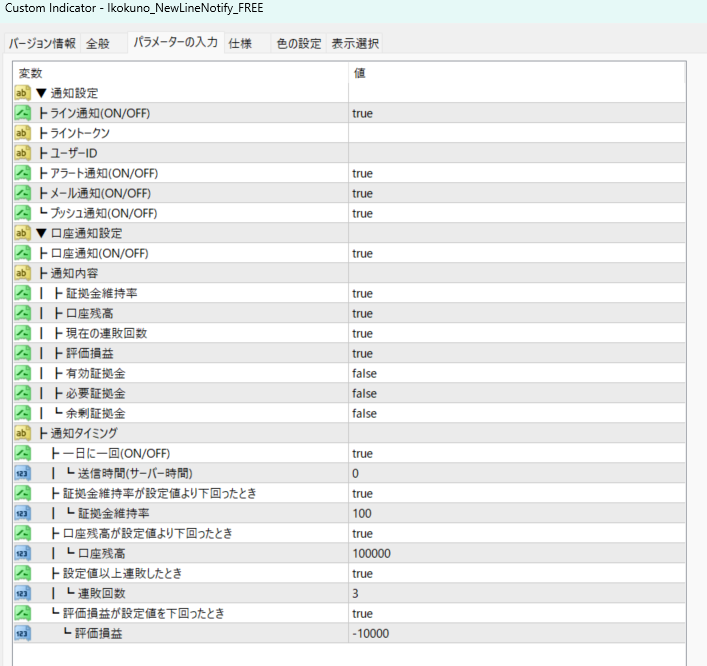This screenshot has width=707, height=666.
Task: Select the 設定値以上連敗したとき row label
Action: point(122,573)
